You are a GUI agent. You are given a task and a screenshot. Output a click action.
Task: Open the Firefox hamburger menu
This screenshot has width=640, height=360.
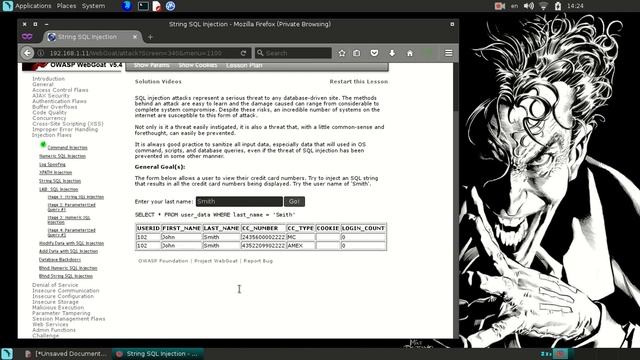pos(449,53)
